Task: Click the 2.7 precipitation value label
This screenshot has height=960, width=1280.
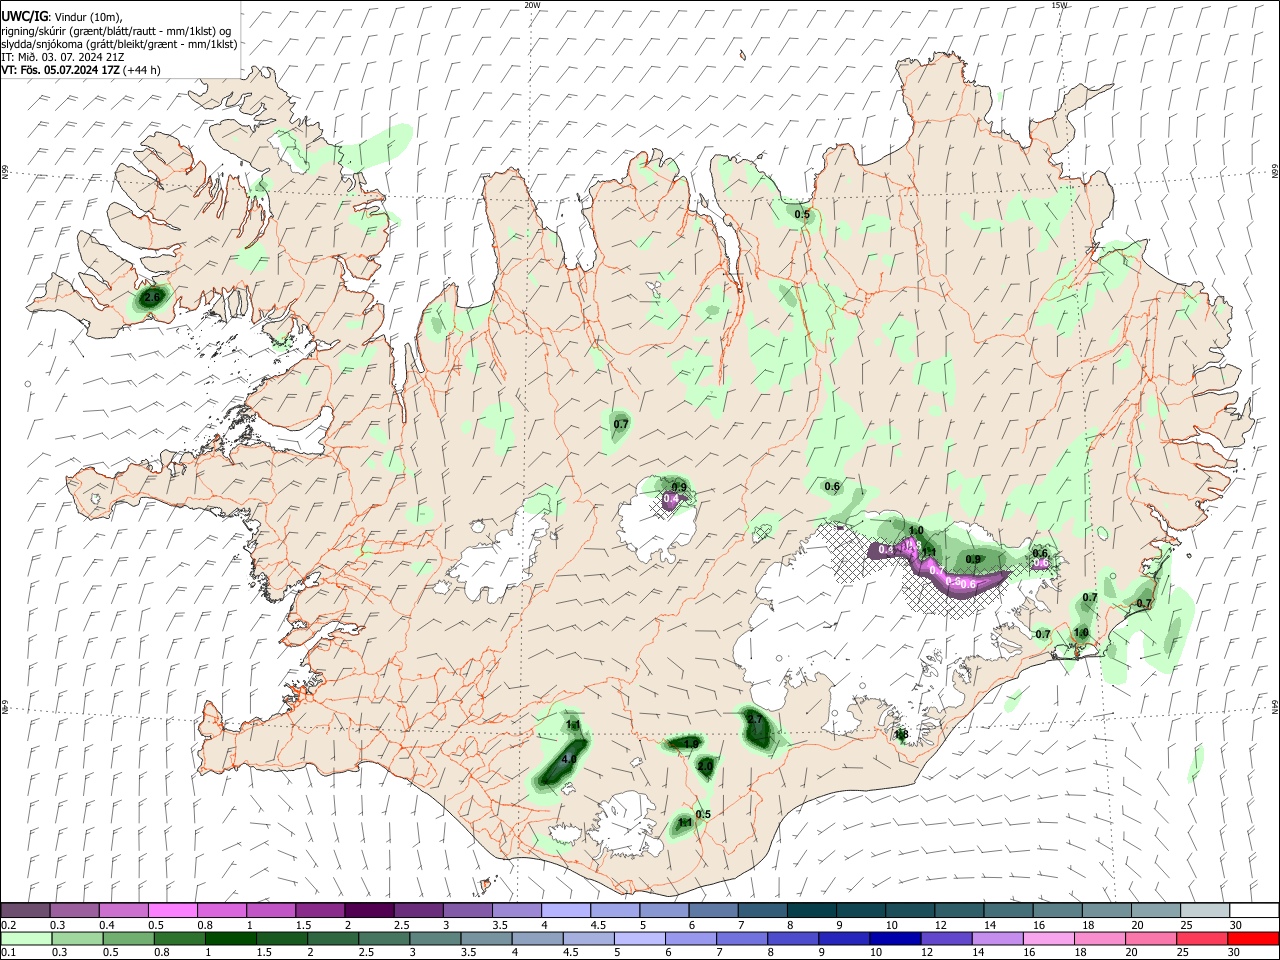Action: tap(755, 719)
